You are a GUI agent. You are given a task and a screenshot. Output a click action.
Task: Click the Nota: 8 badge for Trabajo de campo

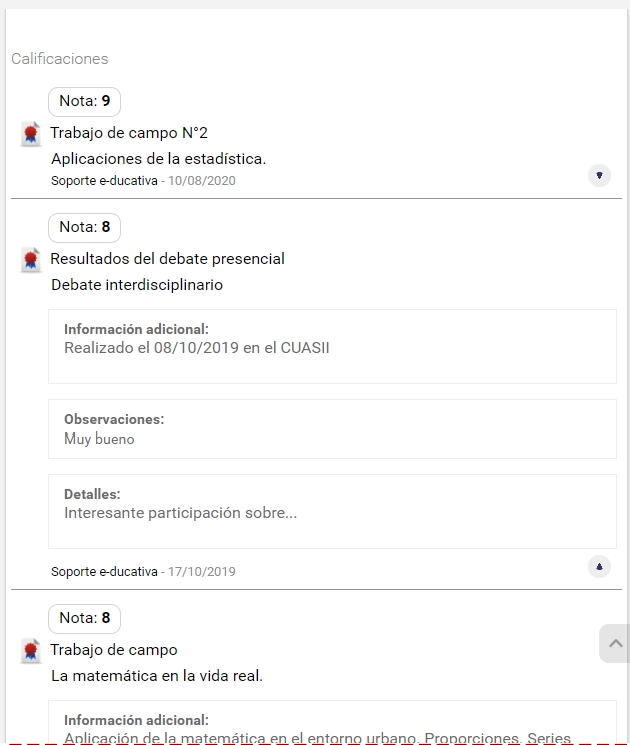coord(85,619)
